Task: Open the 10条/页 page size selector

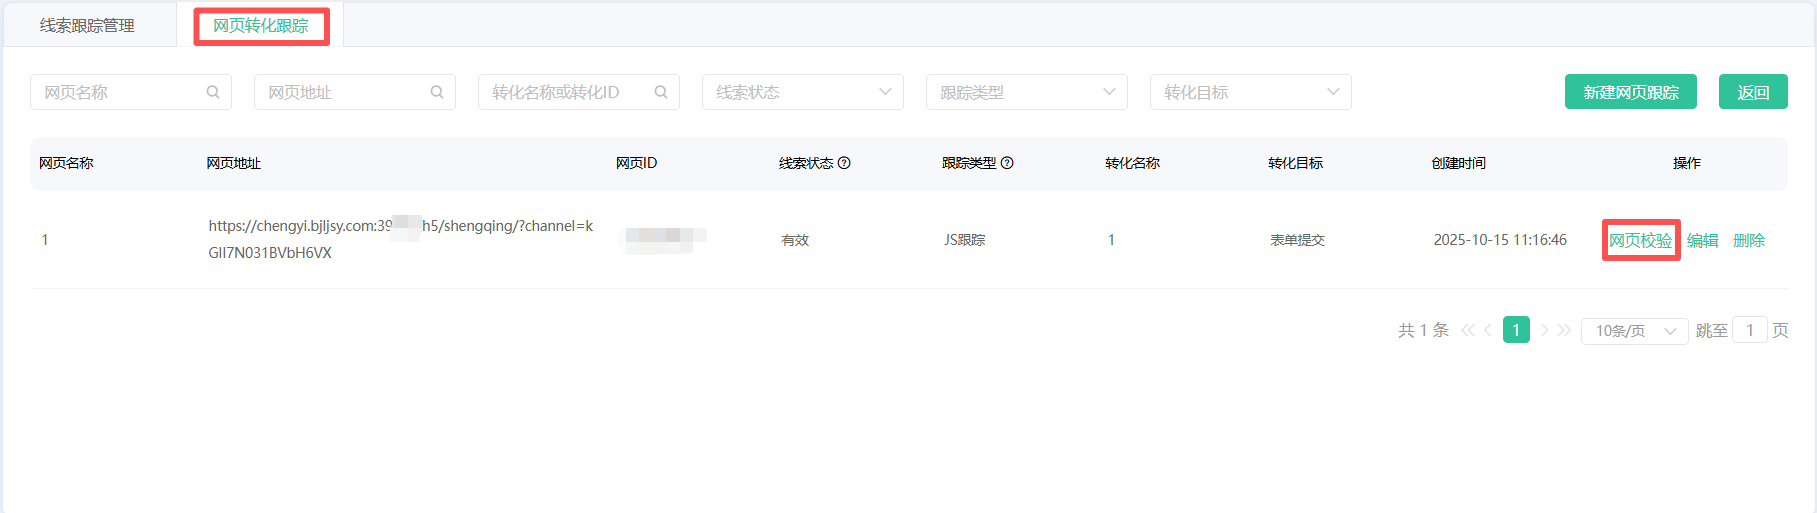Action: 1634,331
